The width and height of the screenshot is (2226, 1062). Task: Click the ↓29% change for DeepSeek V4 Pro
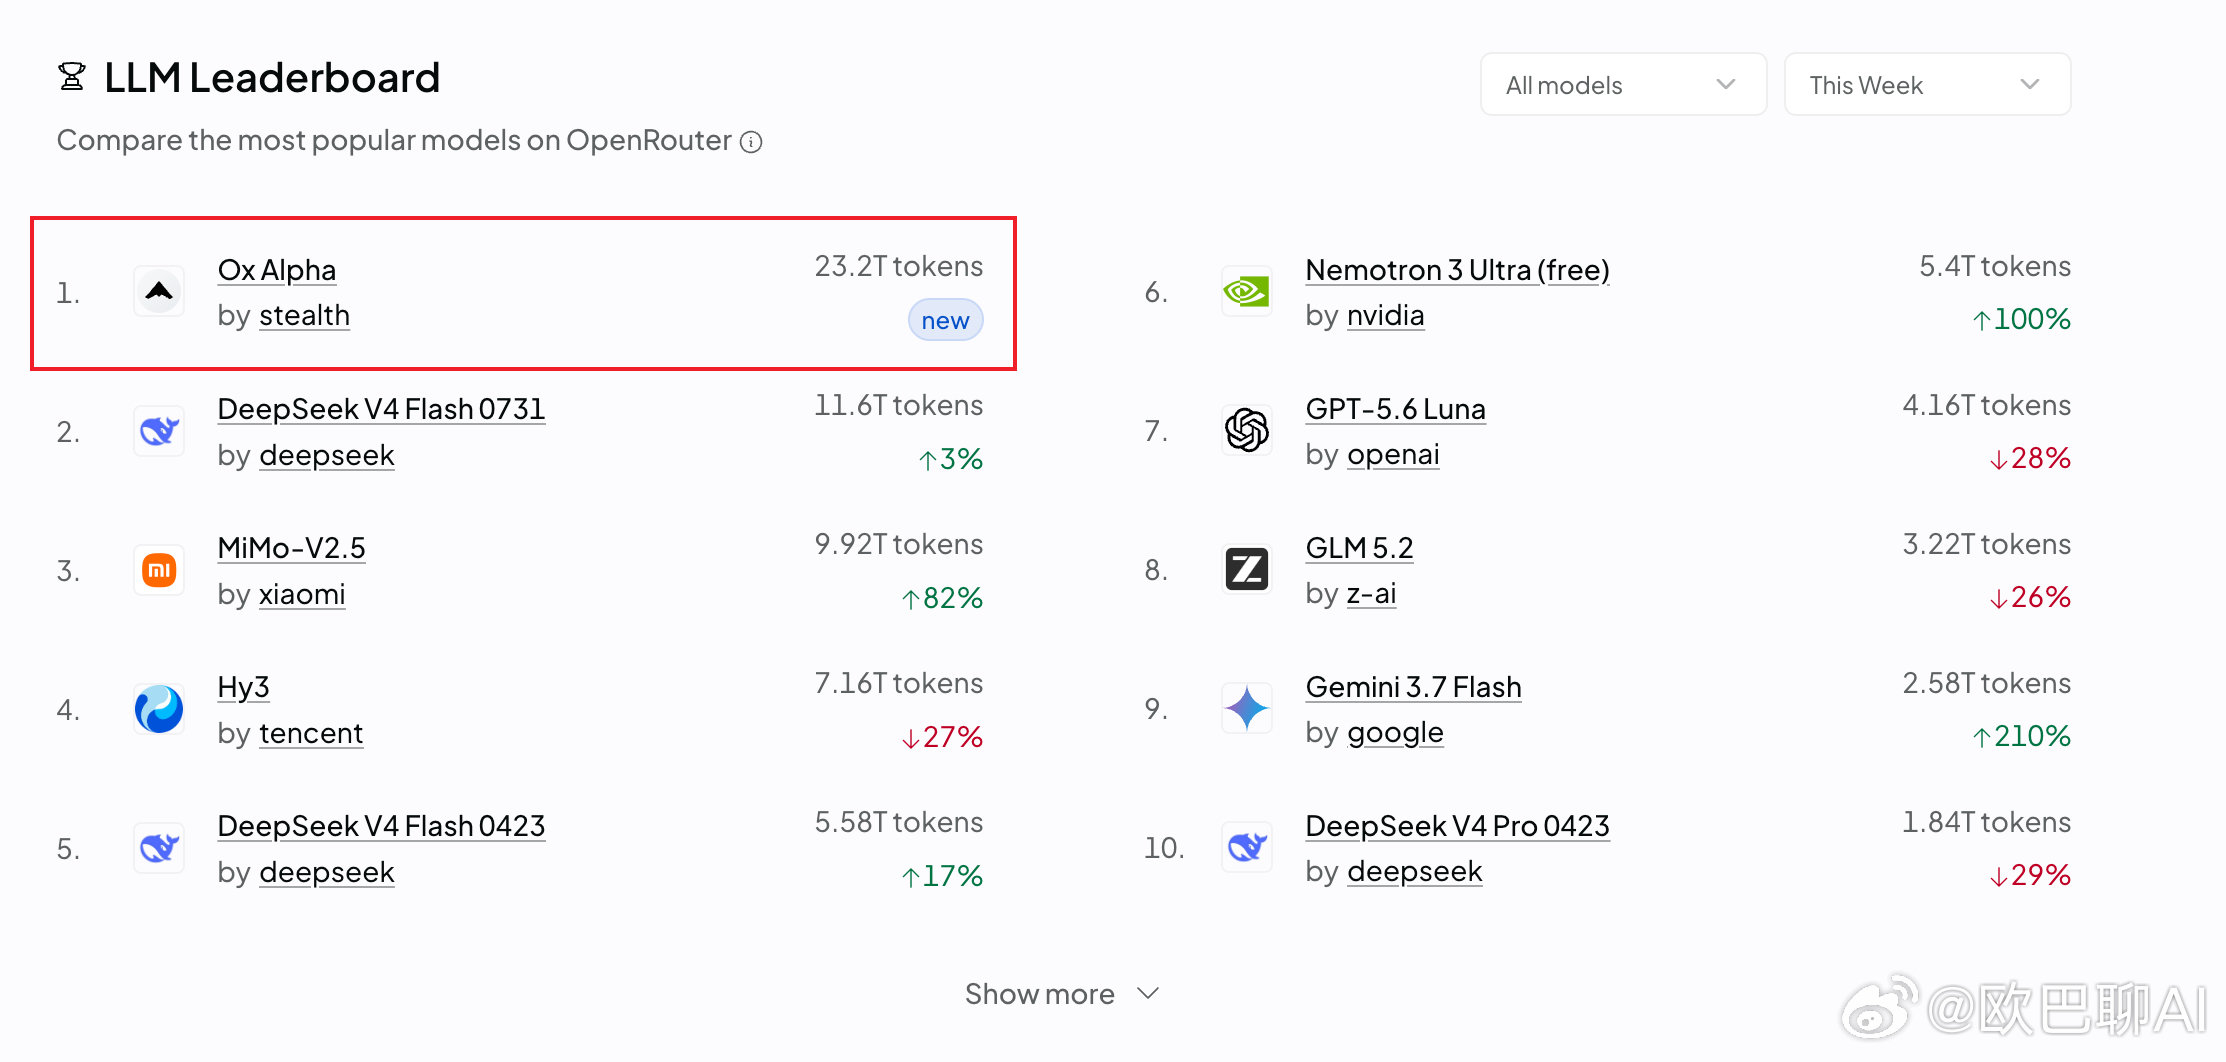coord(2030,876)
